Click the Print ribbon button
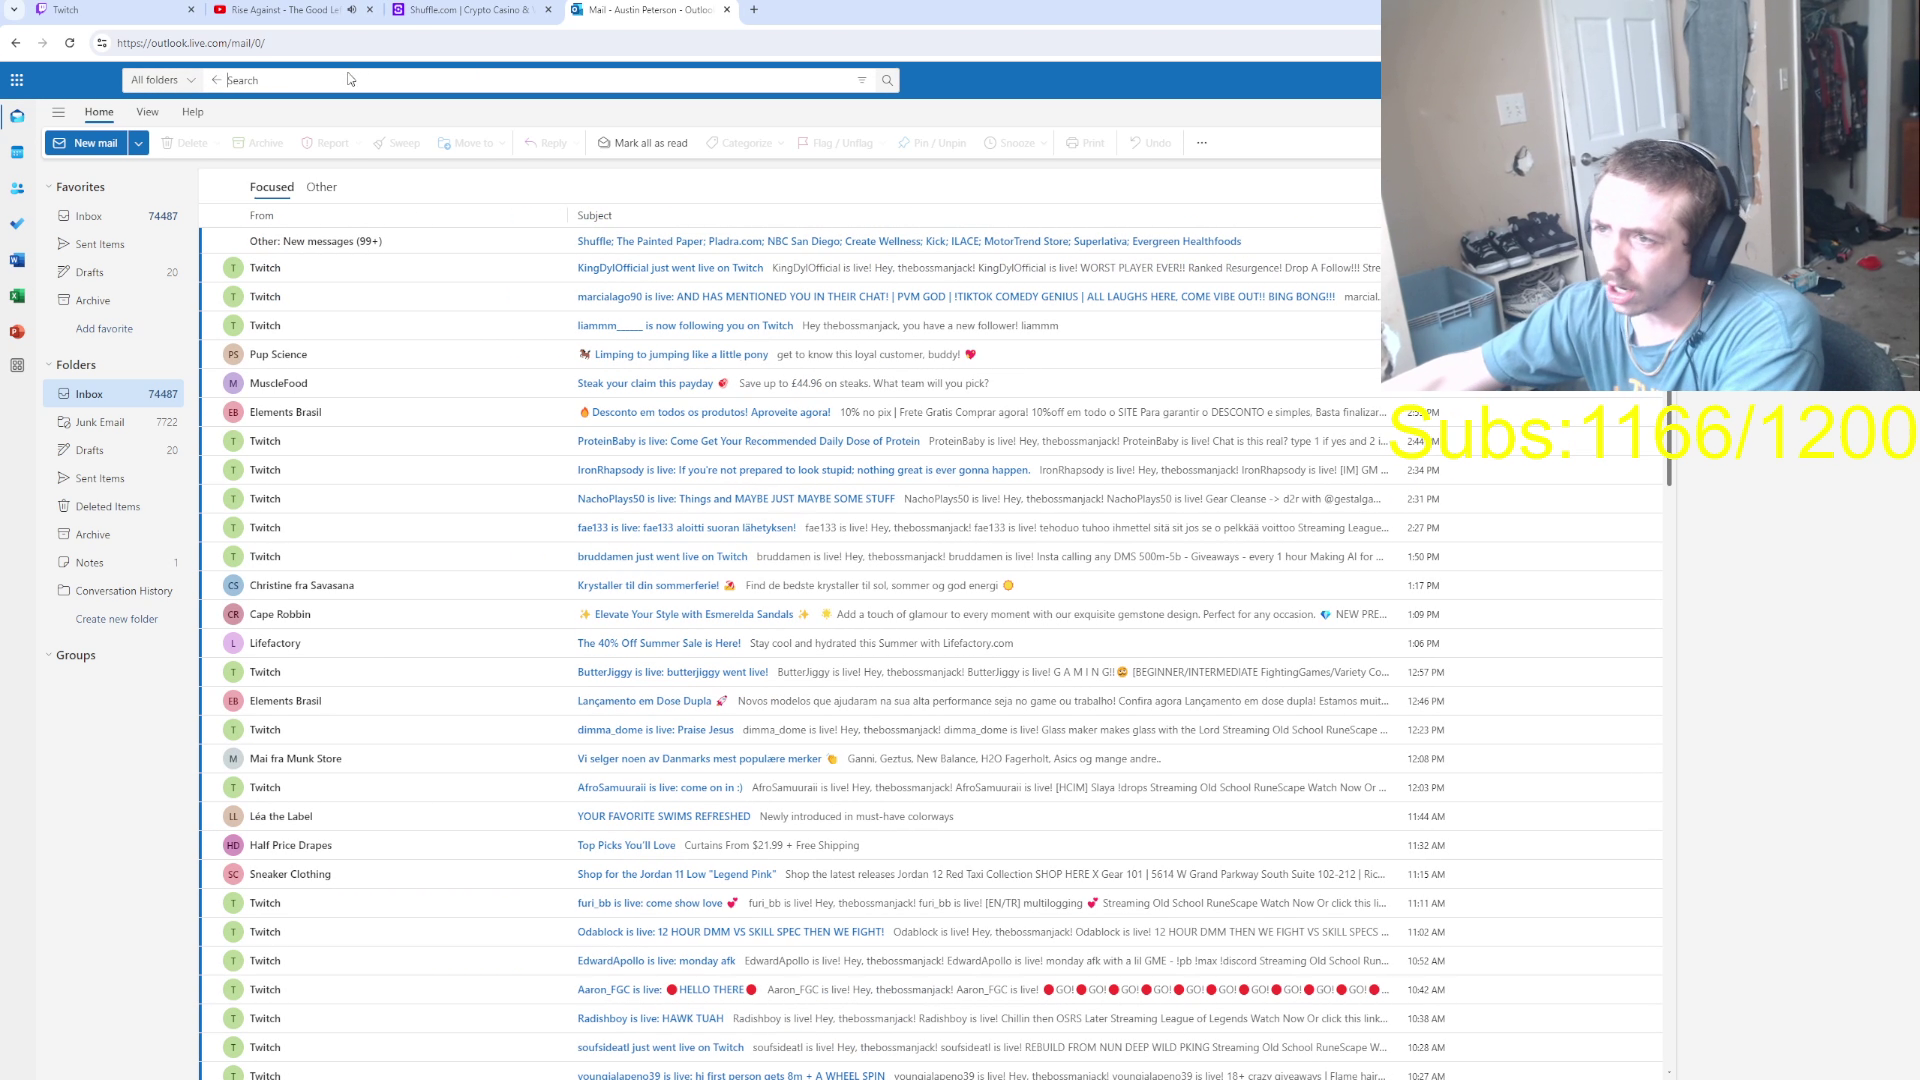The image size is (1920, 1080). click(1085, 143)
